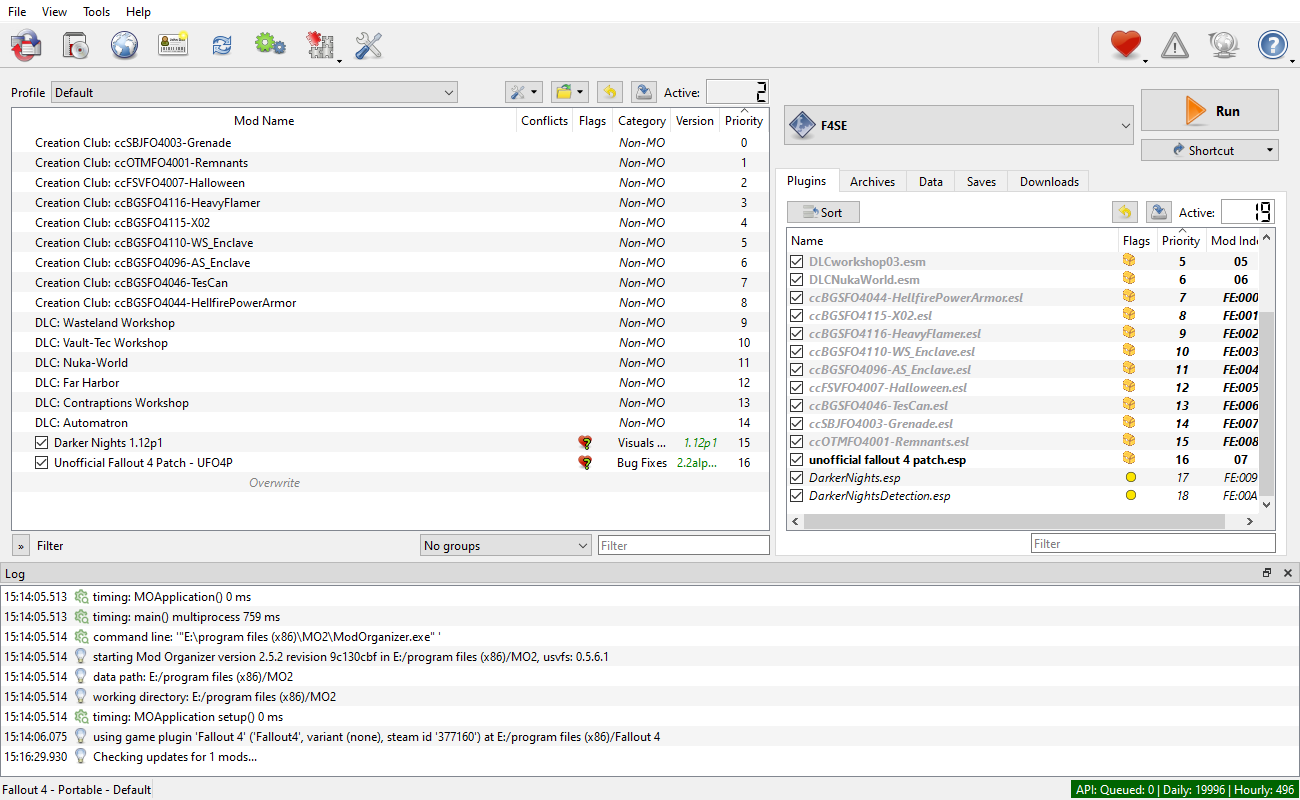The width and height of the screenshot is (1300, 800).
Task: Expand the Filter panel with » button
Action: click(21, 546)
